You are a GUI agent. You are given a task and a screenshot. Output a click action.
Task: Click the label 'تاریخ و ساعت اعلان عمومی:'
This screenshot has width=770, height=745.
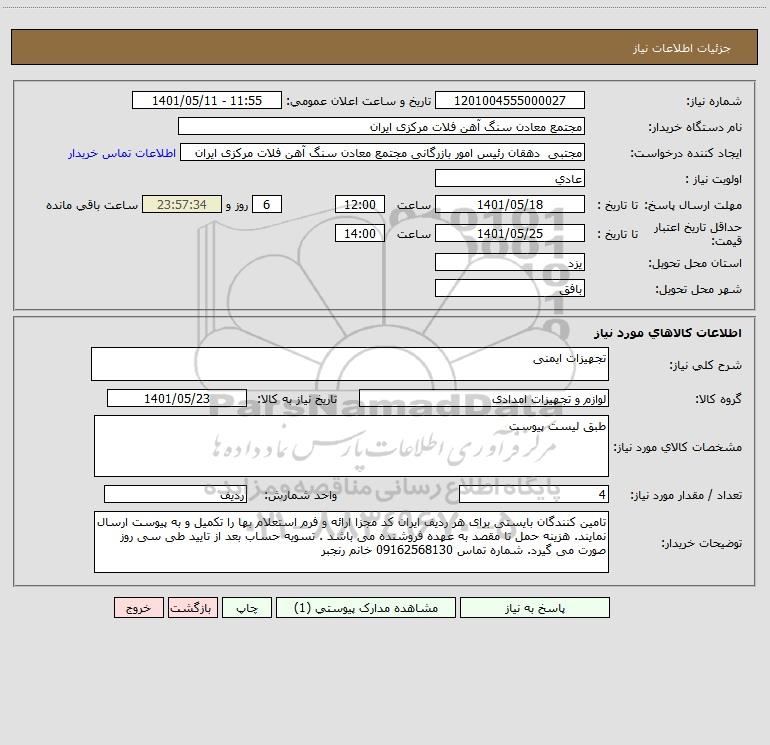(358, 101)
